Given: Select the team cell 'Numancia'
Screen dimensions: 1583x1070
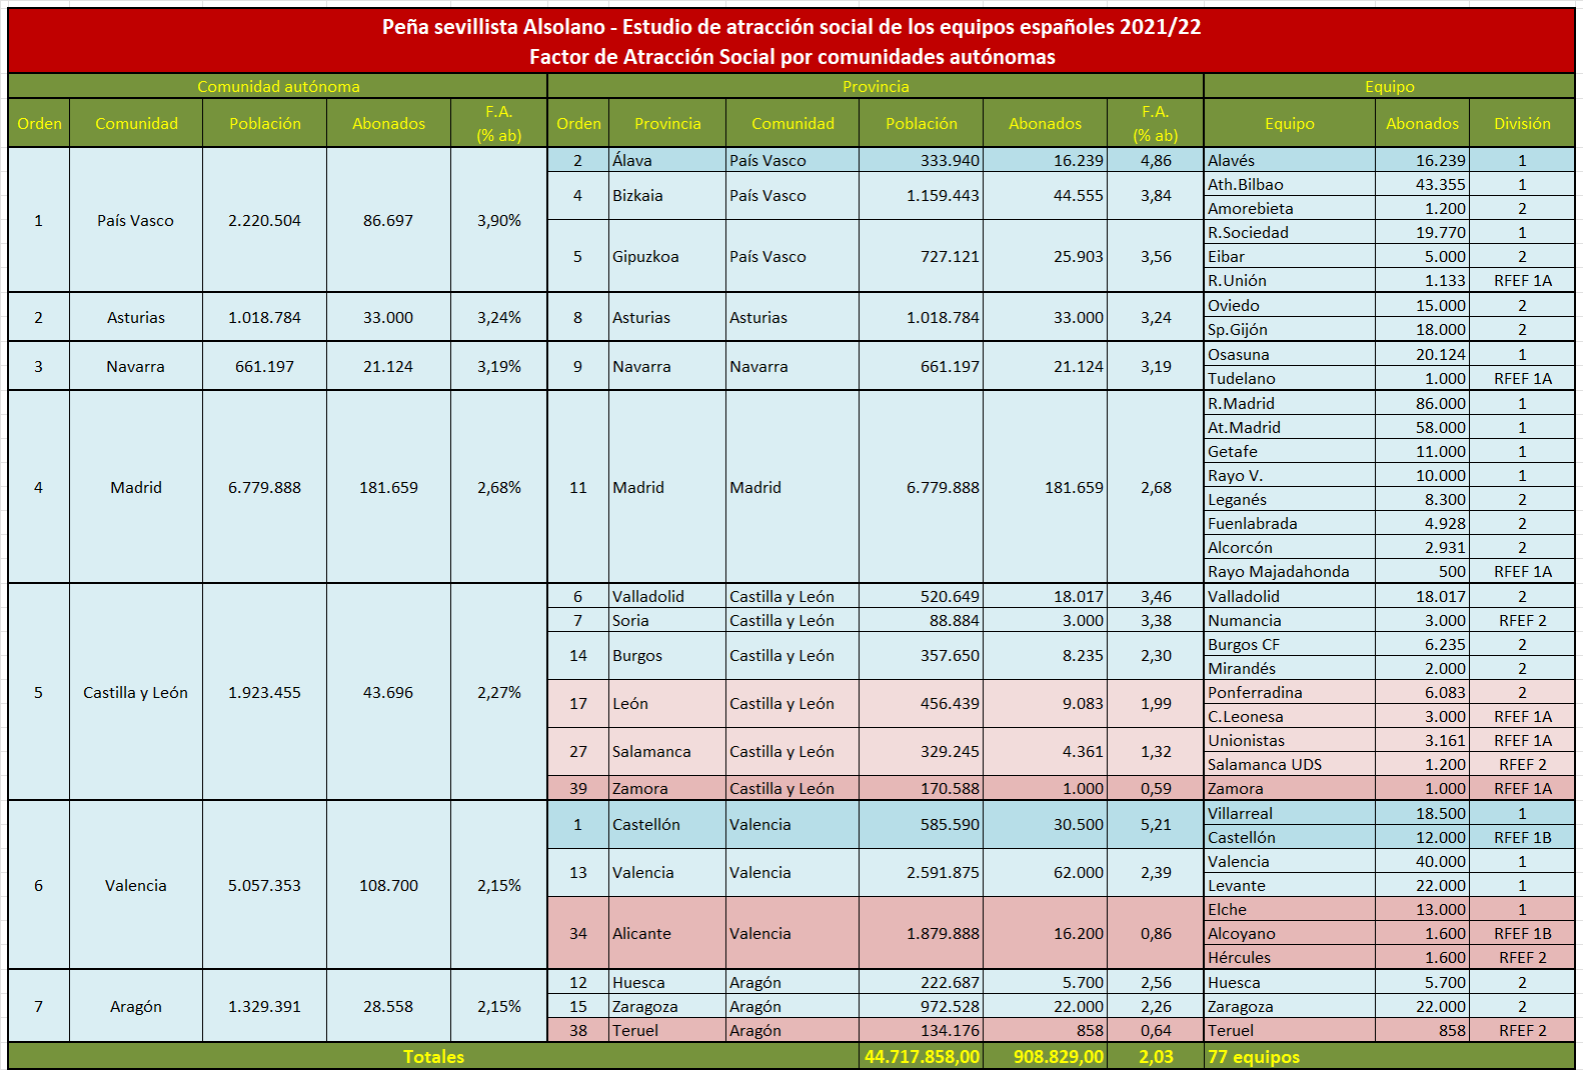Looking at the screenshot, I should pos(1290,620).
